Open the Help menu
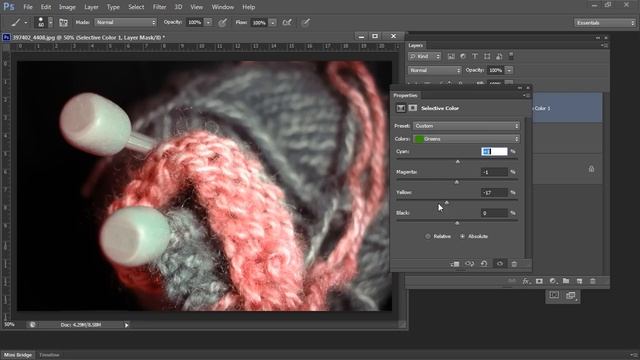 click(x=249, y=7)
